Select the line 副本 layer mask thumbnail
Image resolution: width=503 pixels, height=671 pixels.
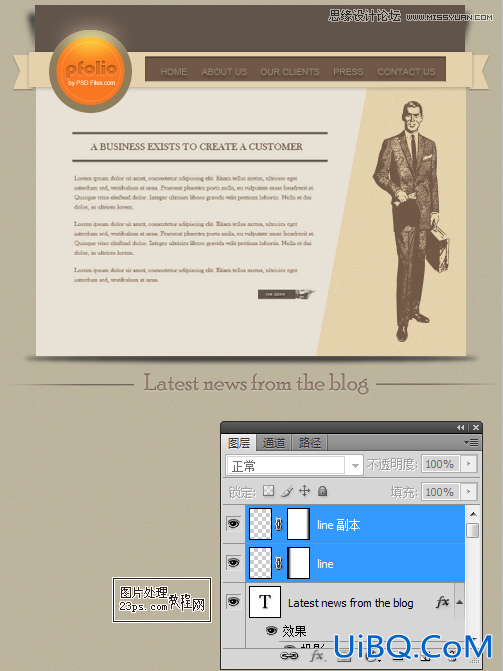tap(298, 524)
